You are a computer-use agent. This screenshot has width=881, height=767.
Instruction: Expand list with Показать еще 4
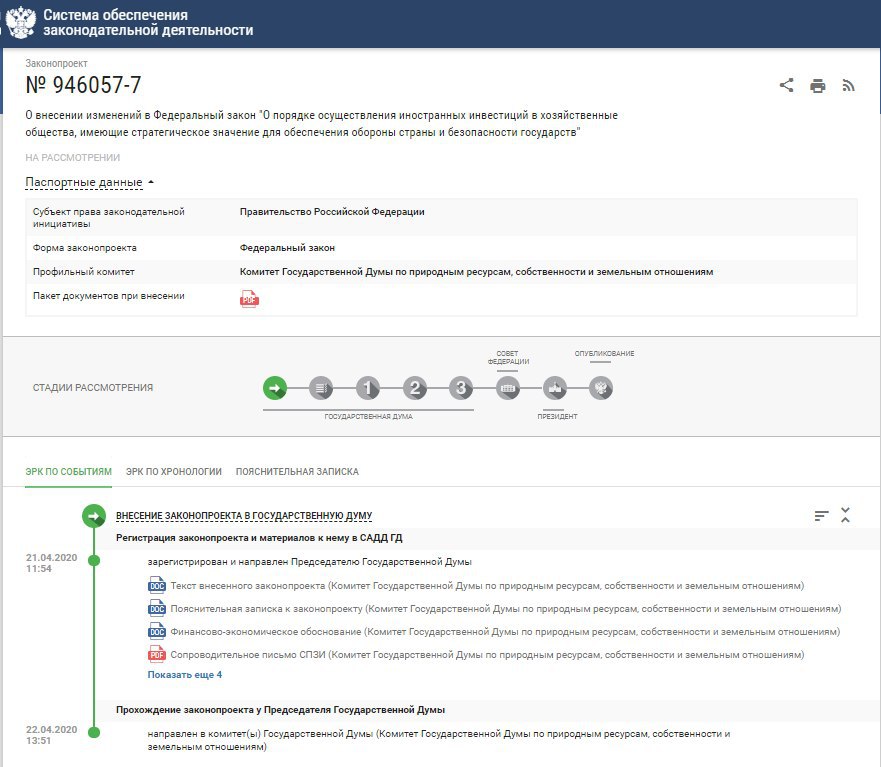pos(185,675)
